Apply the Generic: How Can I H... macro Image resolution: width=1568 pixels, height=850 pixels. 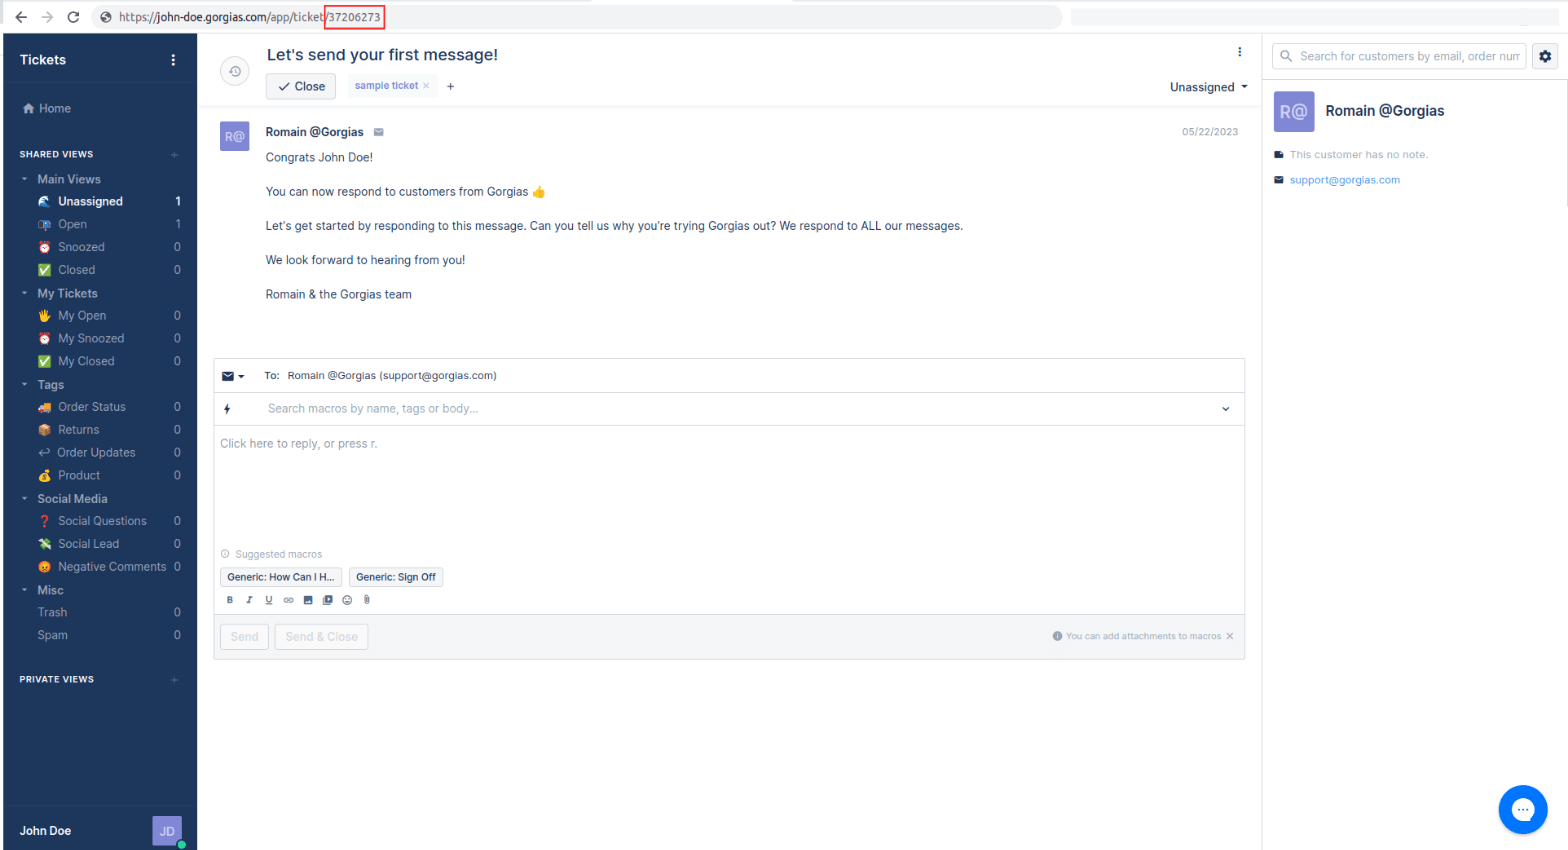pyautogui.click(x=281, y=577)
